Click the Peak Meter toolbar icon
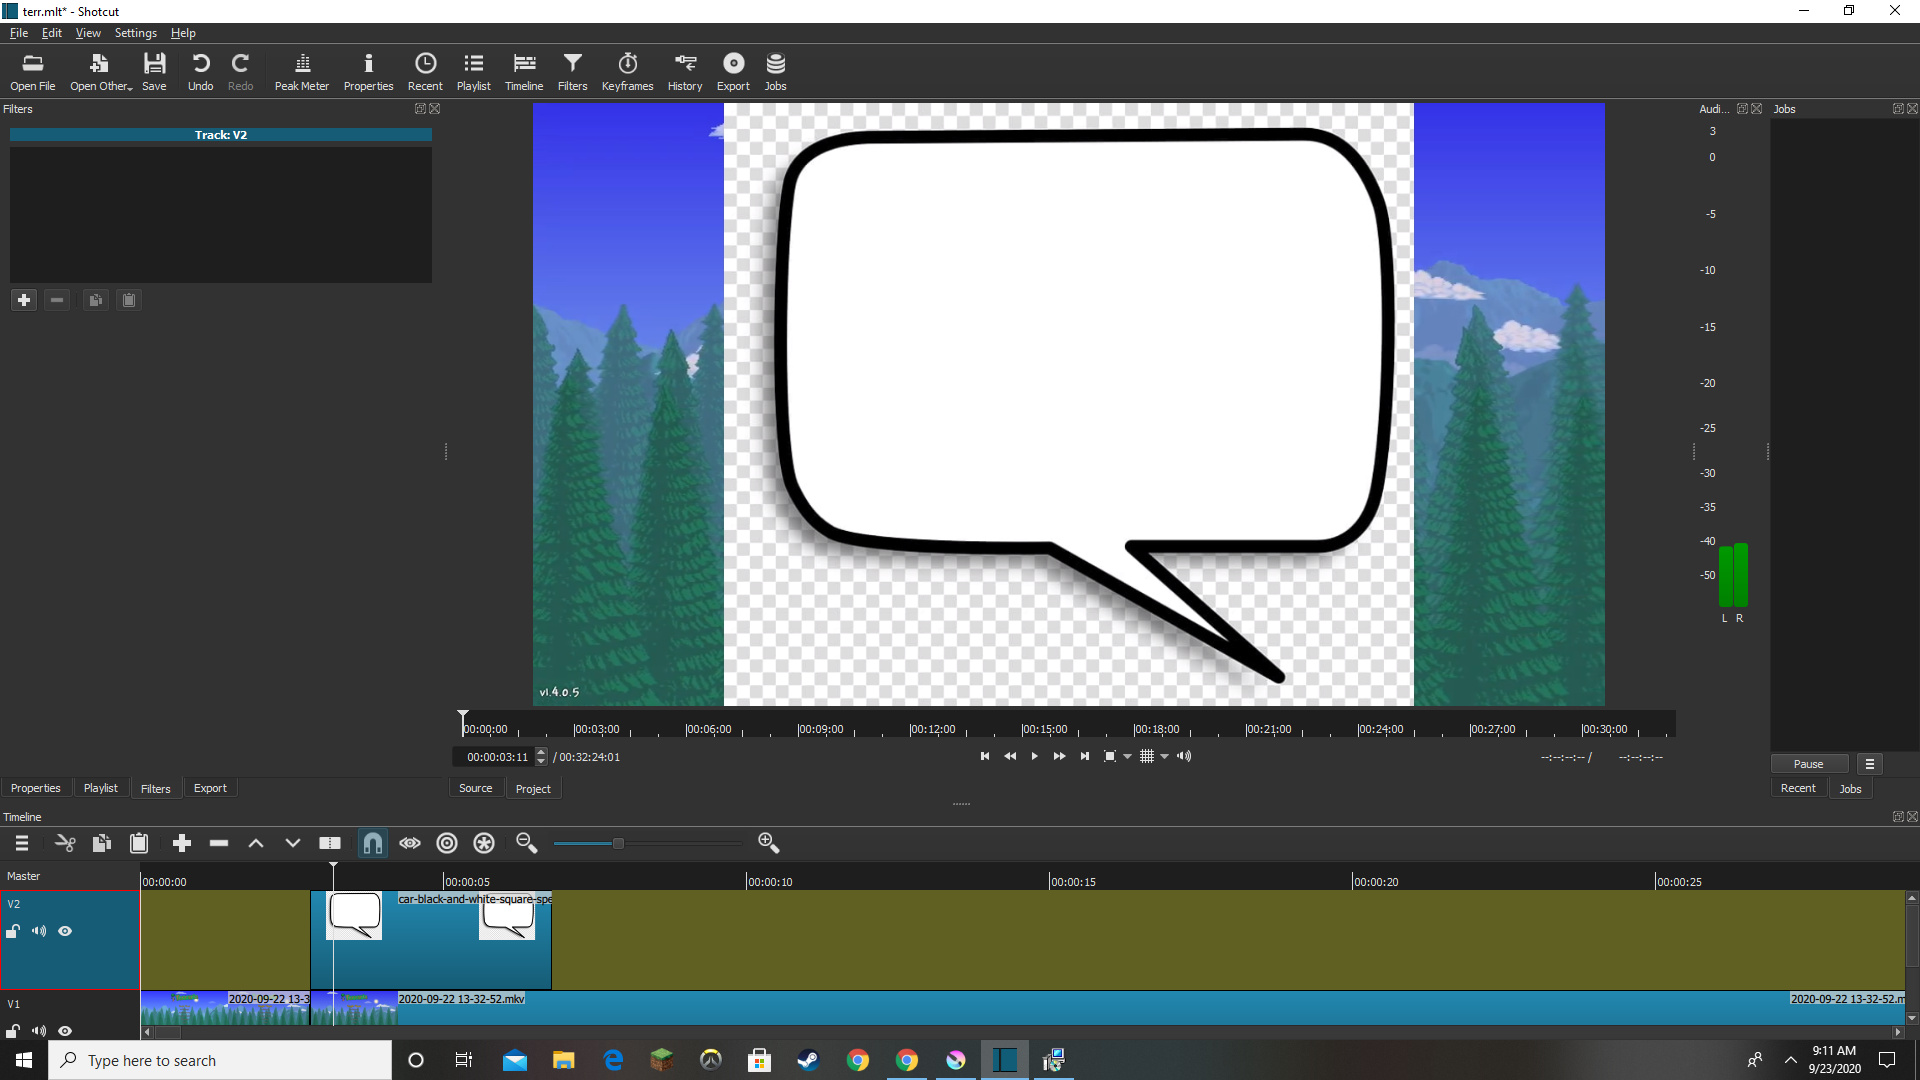 [301, 71]
